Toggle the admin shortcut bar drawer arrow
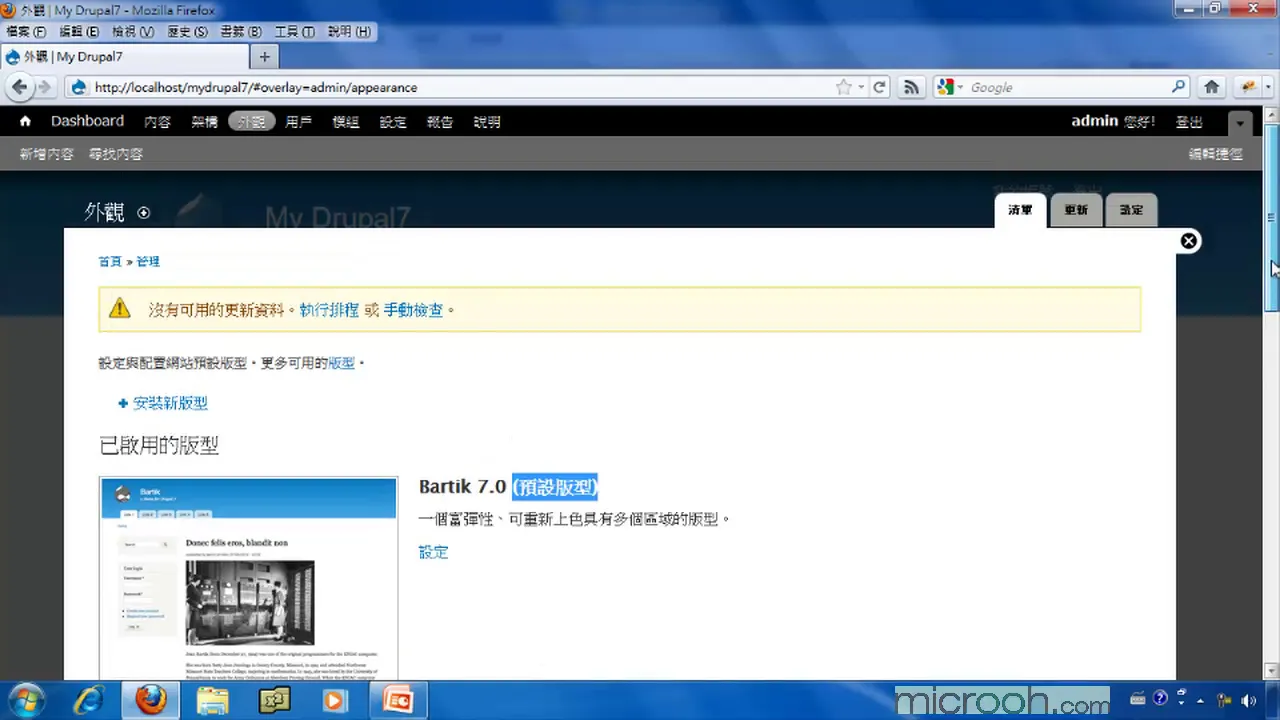Screen dimensions: 1280x720 tap(1240, 123)
